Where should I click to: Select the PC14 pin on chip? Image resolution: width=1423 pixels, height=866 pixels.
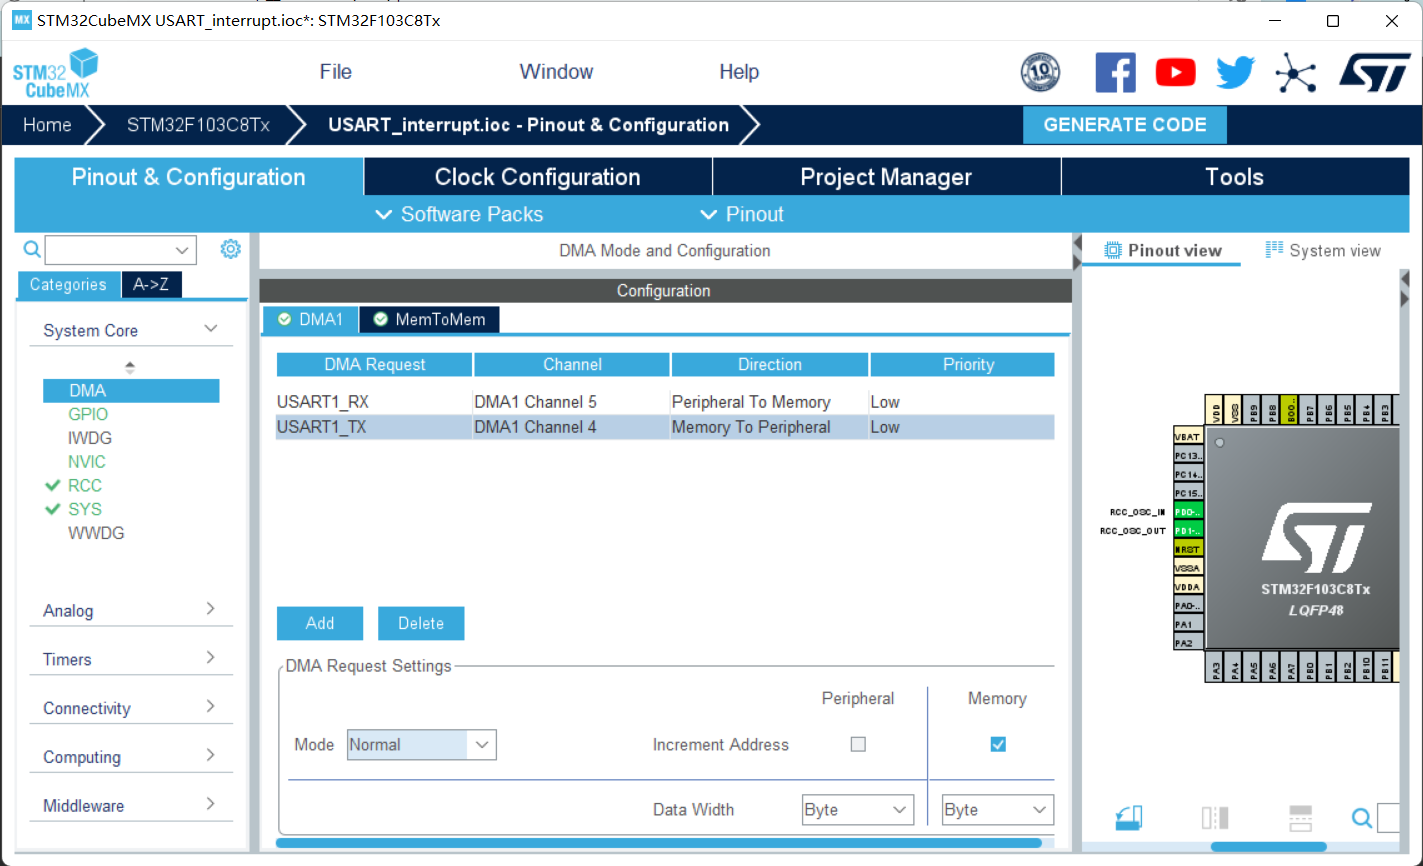[x=1188, y=475]
